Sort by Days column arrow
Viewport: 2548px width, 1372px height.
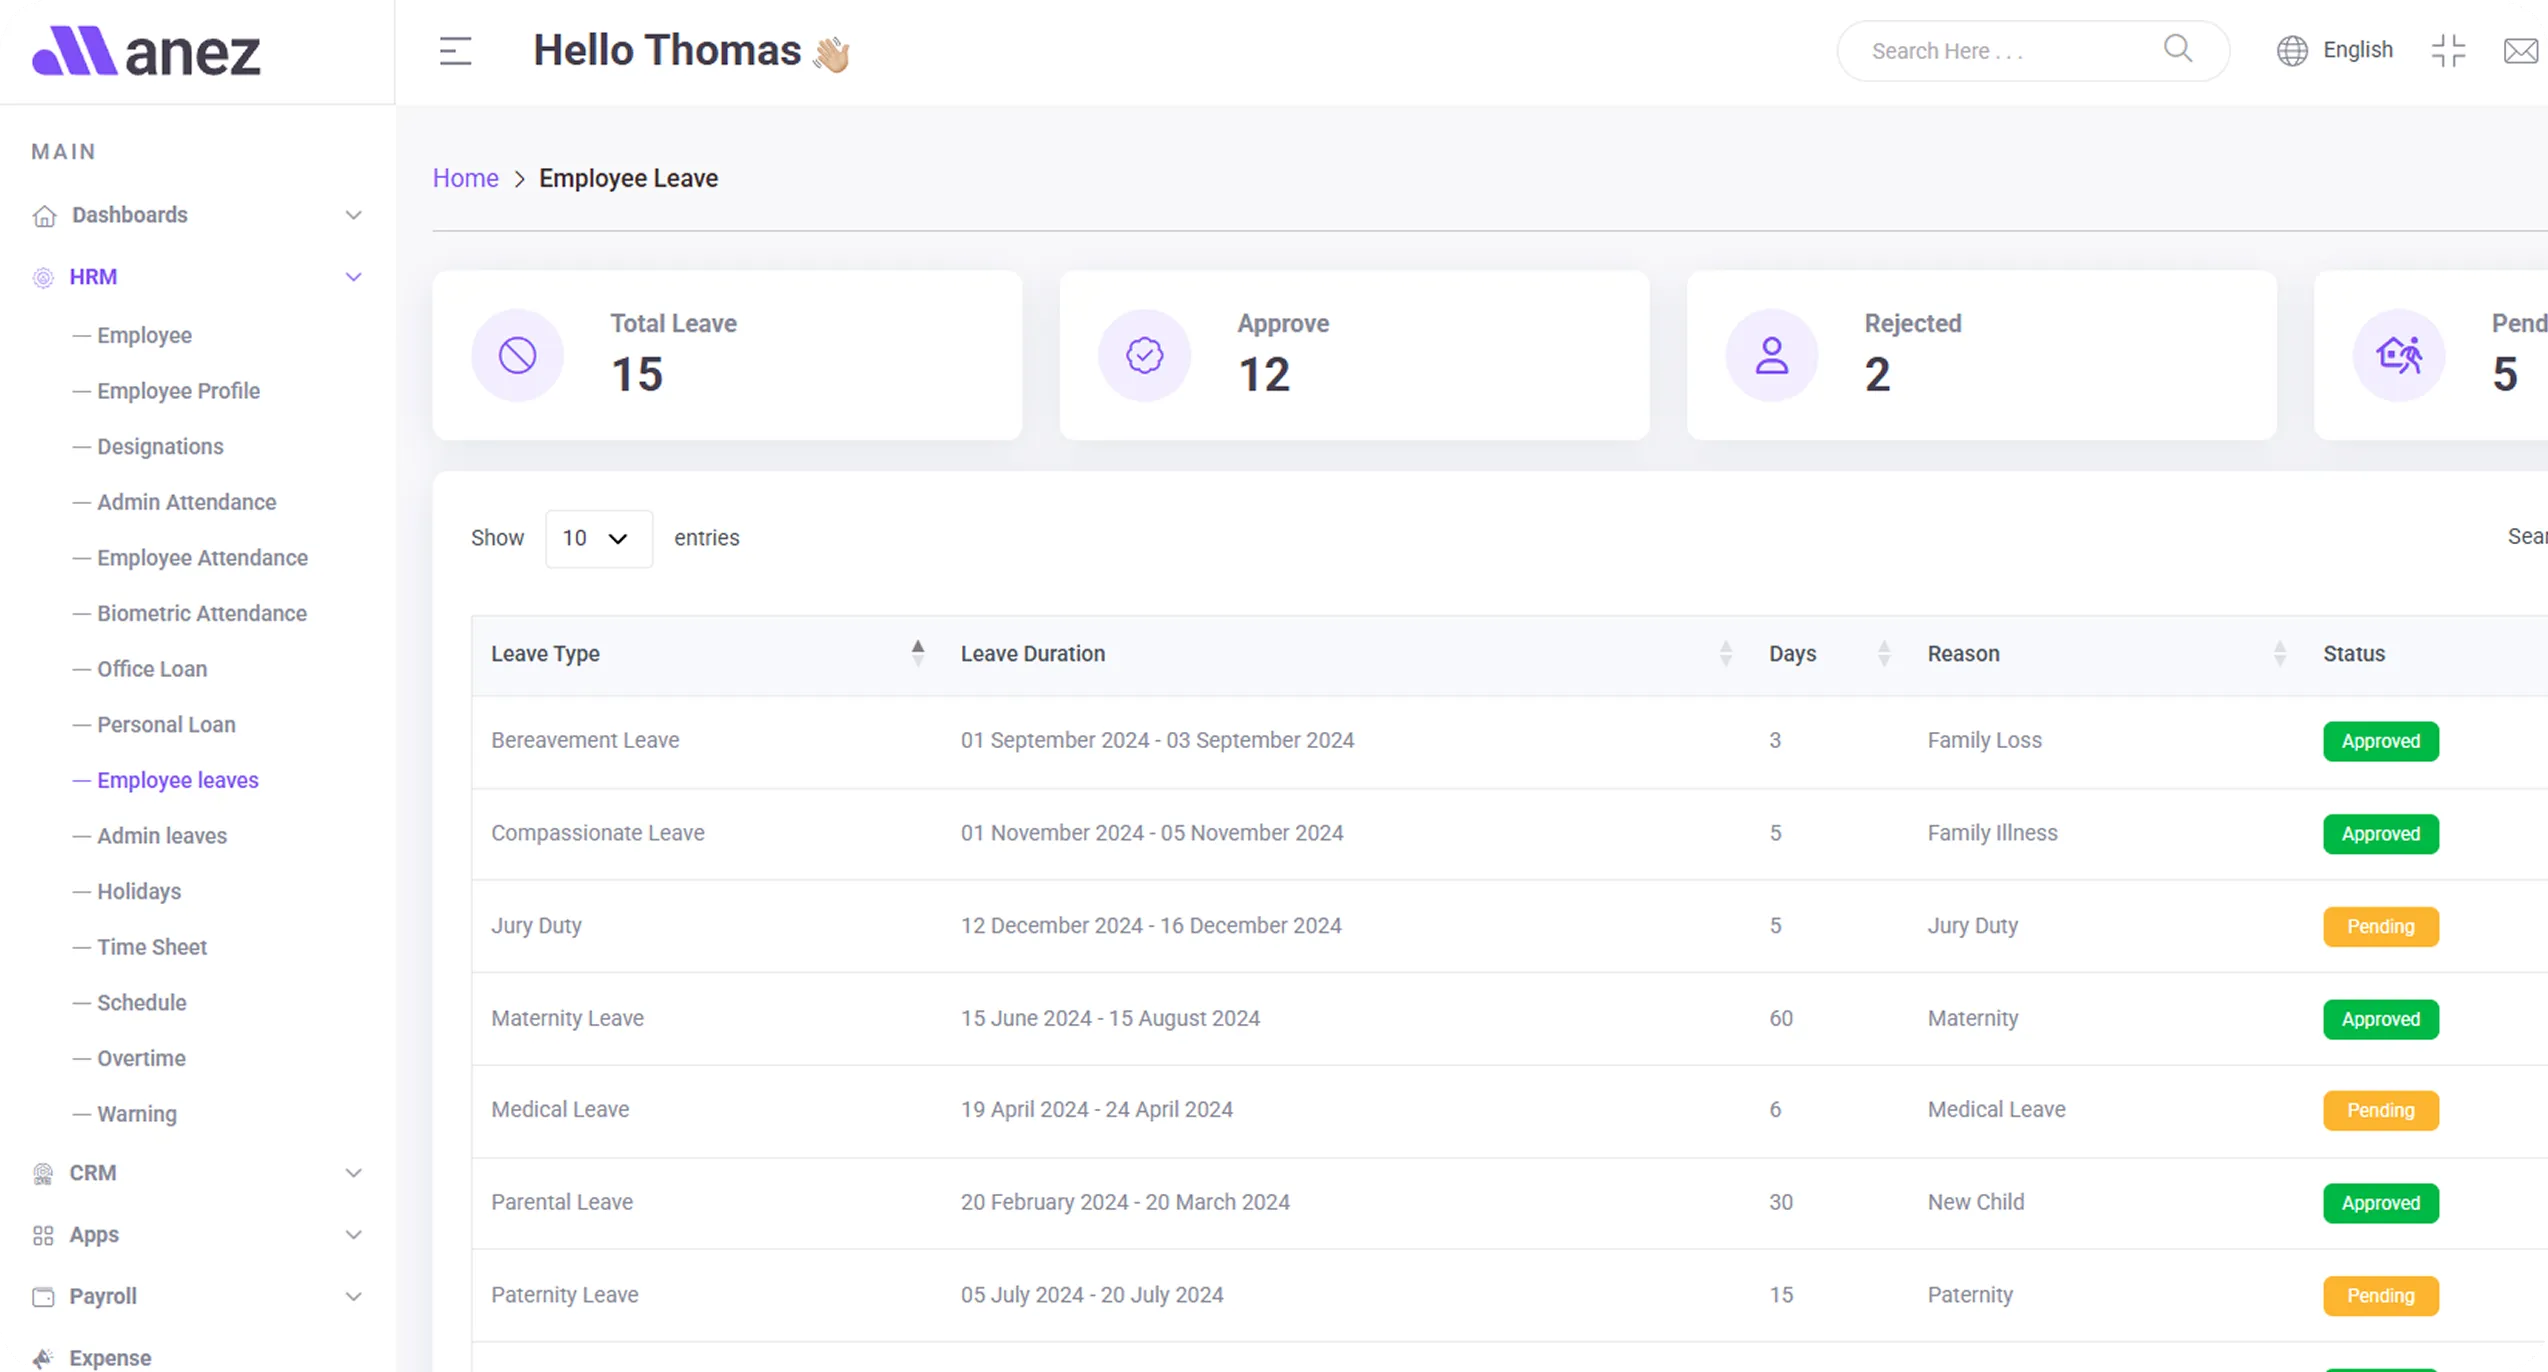coord(1884,653)
